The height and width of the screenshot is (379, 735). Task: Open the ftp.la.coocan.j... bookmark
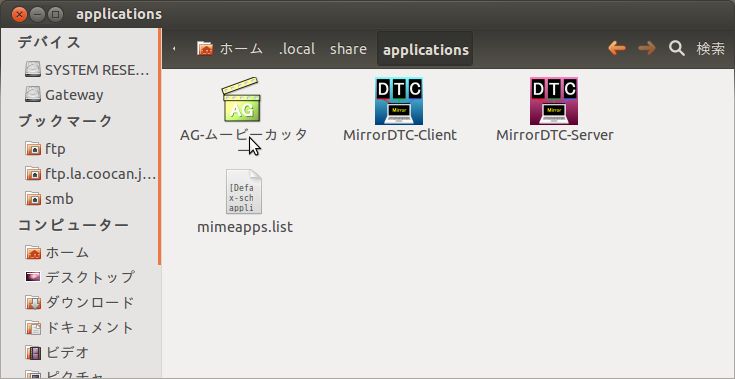(x=90, y=174)
